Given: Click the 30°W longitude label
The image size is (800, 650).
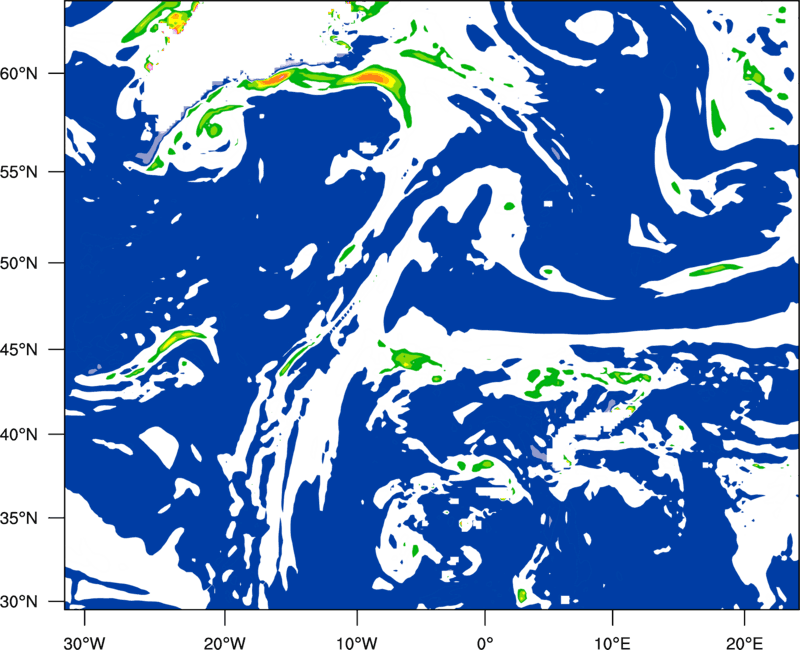Looking at the screenshot, I should [x=85, y=642].
